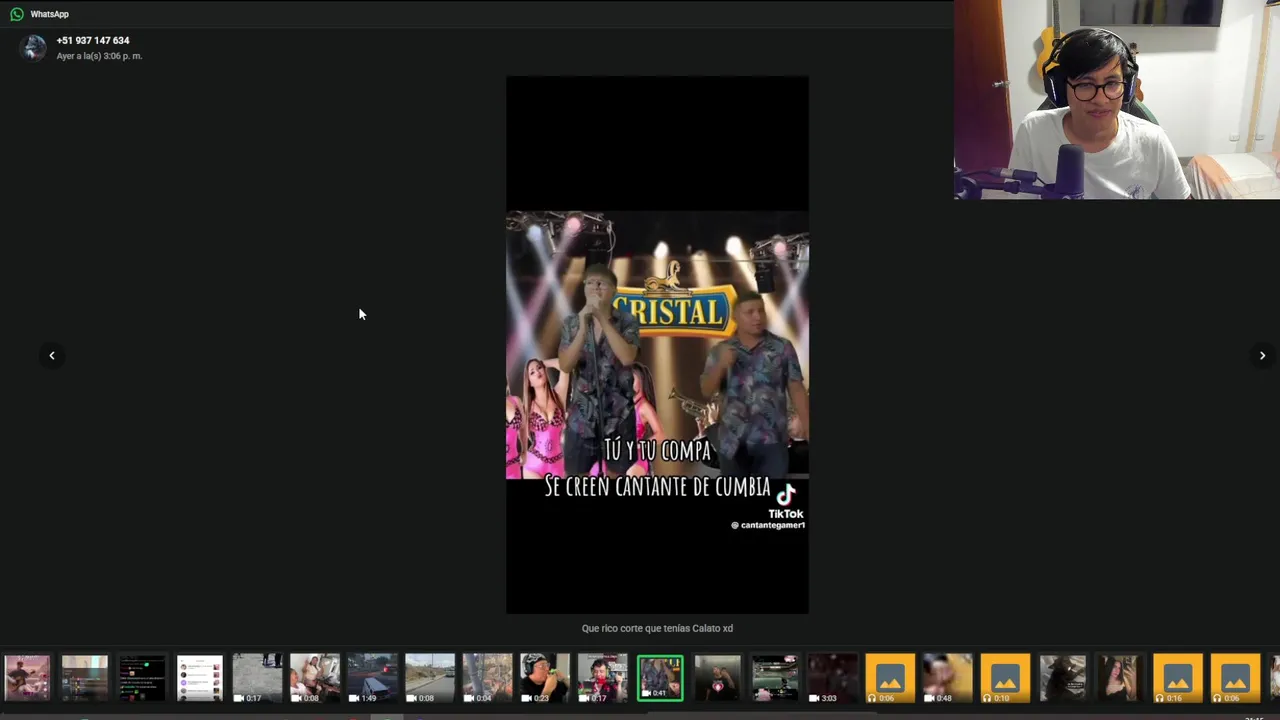Open the 0:08 video thumbnail with seated people

(315, 678)
